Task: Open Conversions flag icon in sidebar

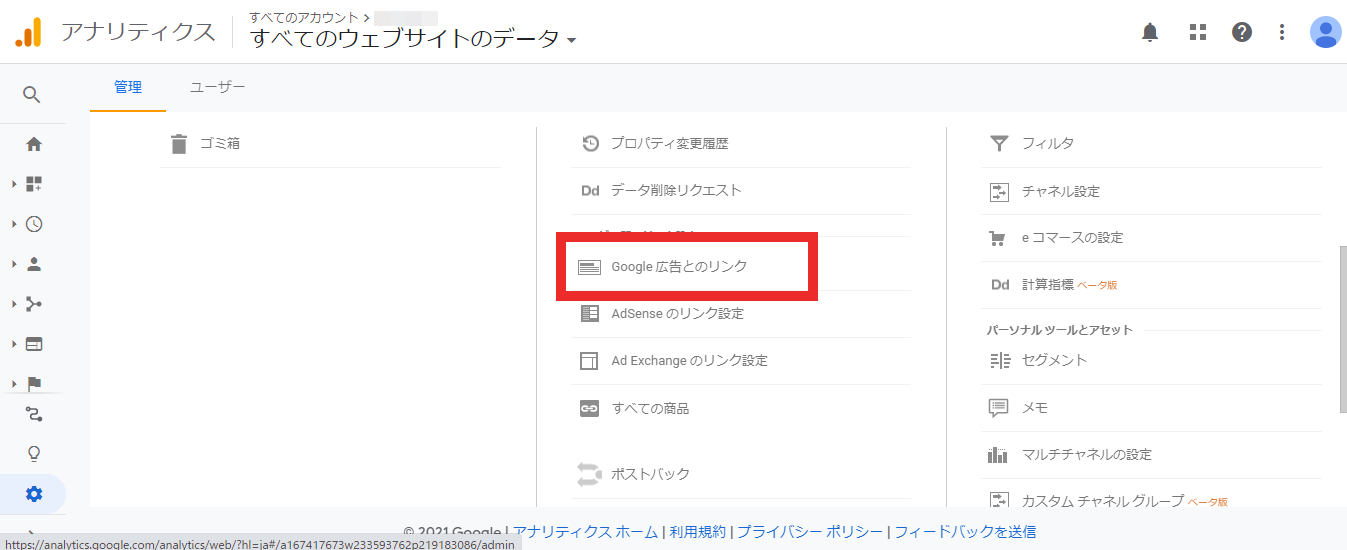Action: pos(34,384)
